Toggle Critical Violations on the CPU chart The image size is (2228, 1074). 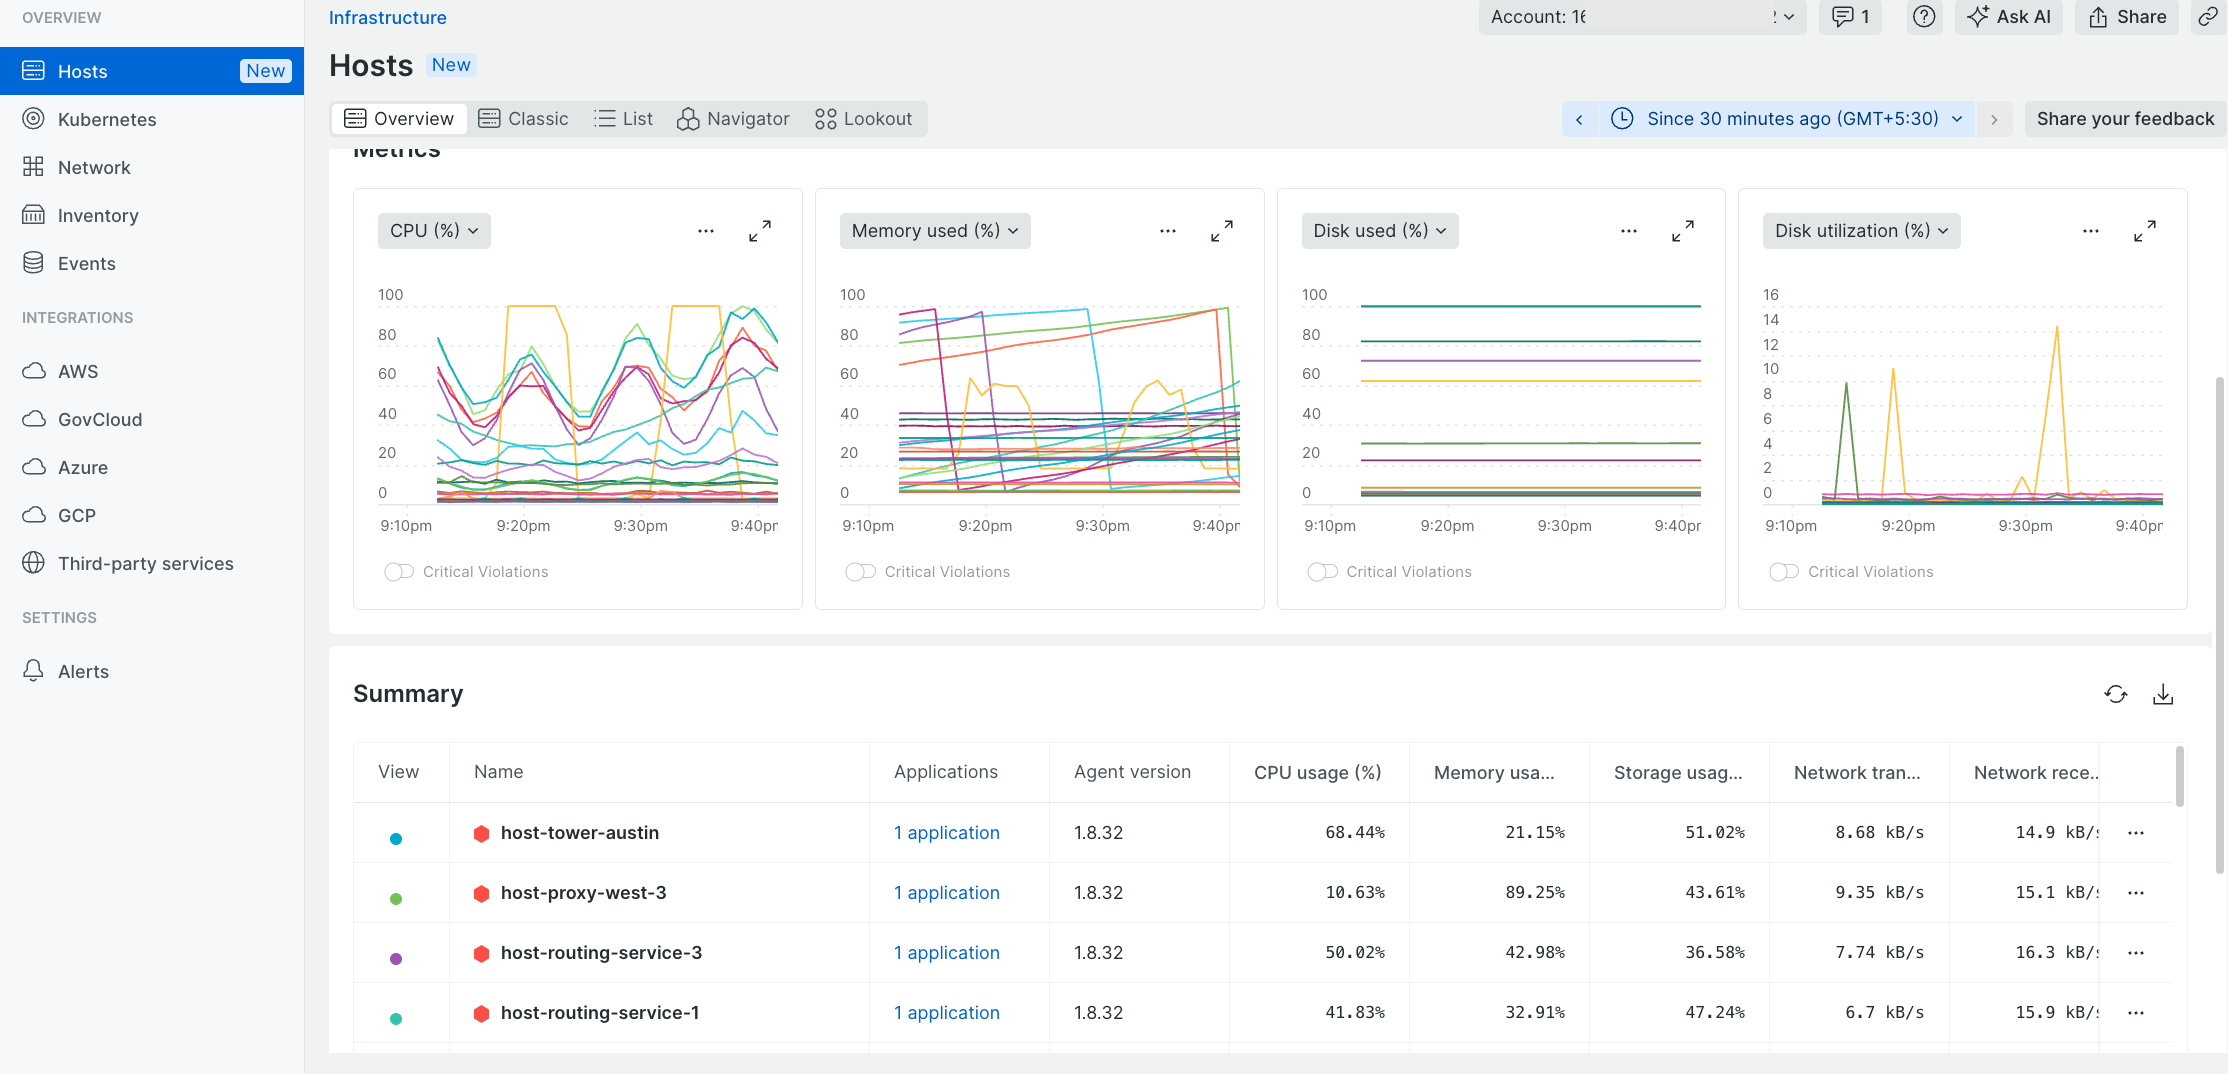pos(399,572)
